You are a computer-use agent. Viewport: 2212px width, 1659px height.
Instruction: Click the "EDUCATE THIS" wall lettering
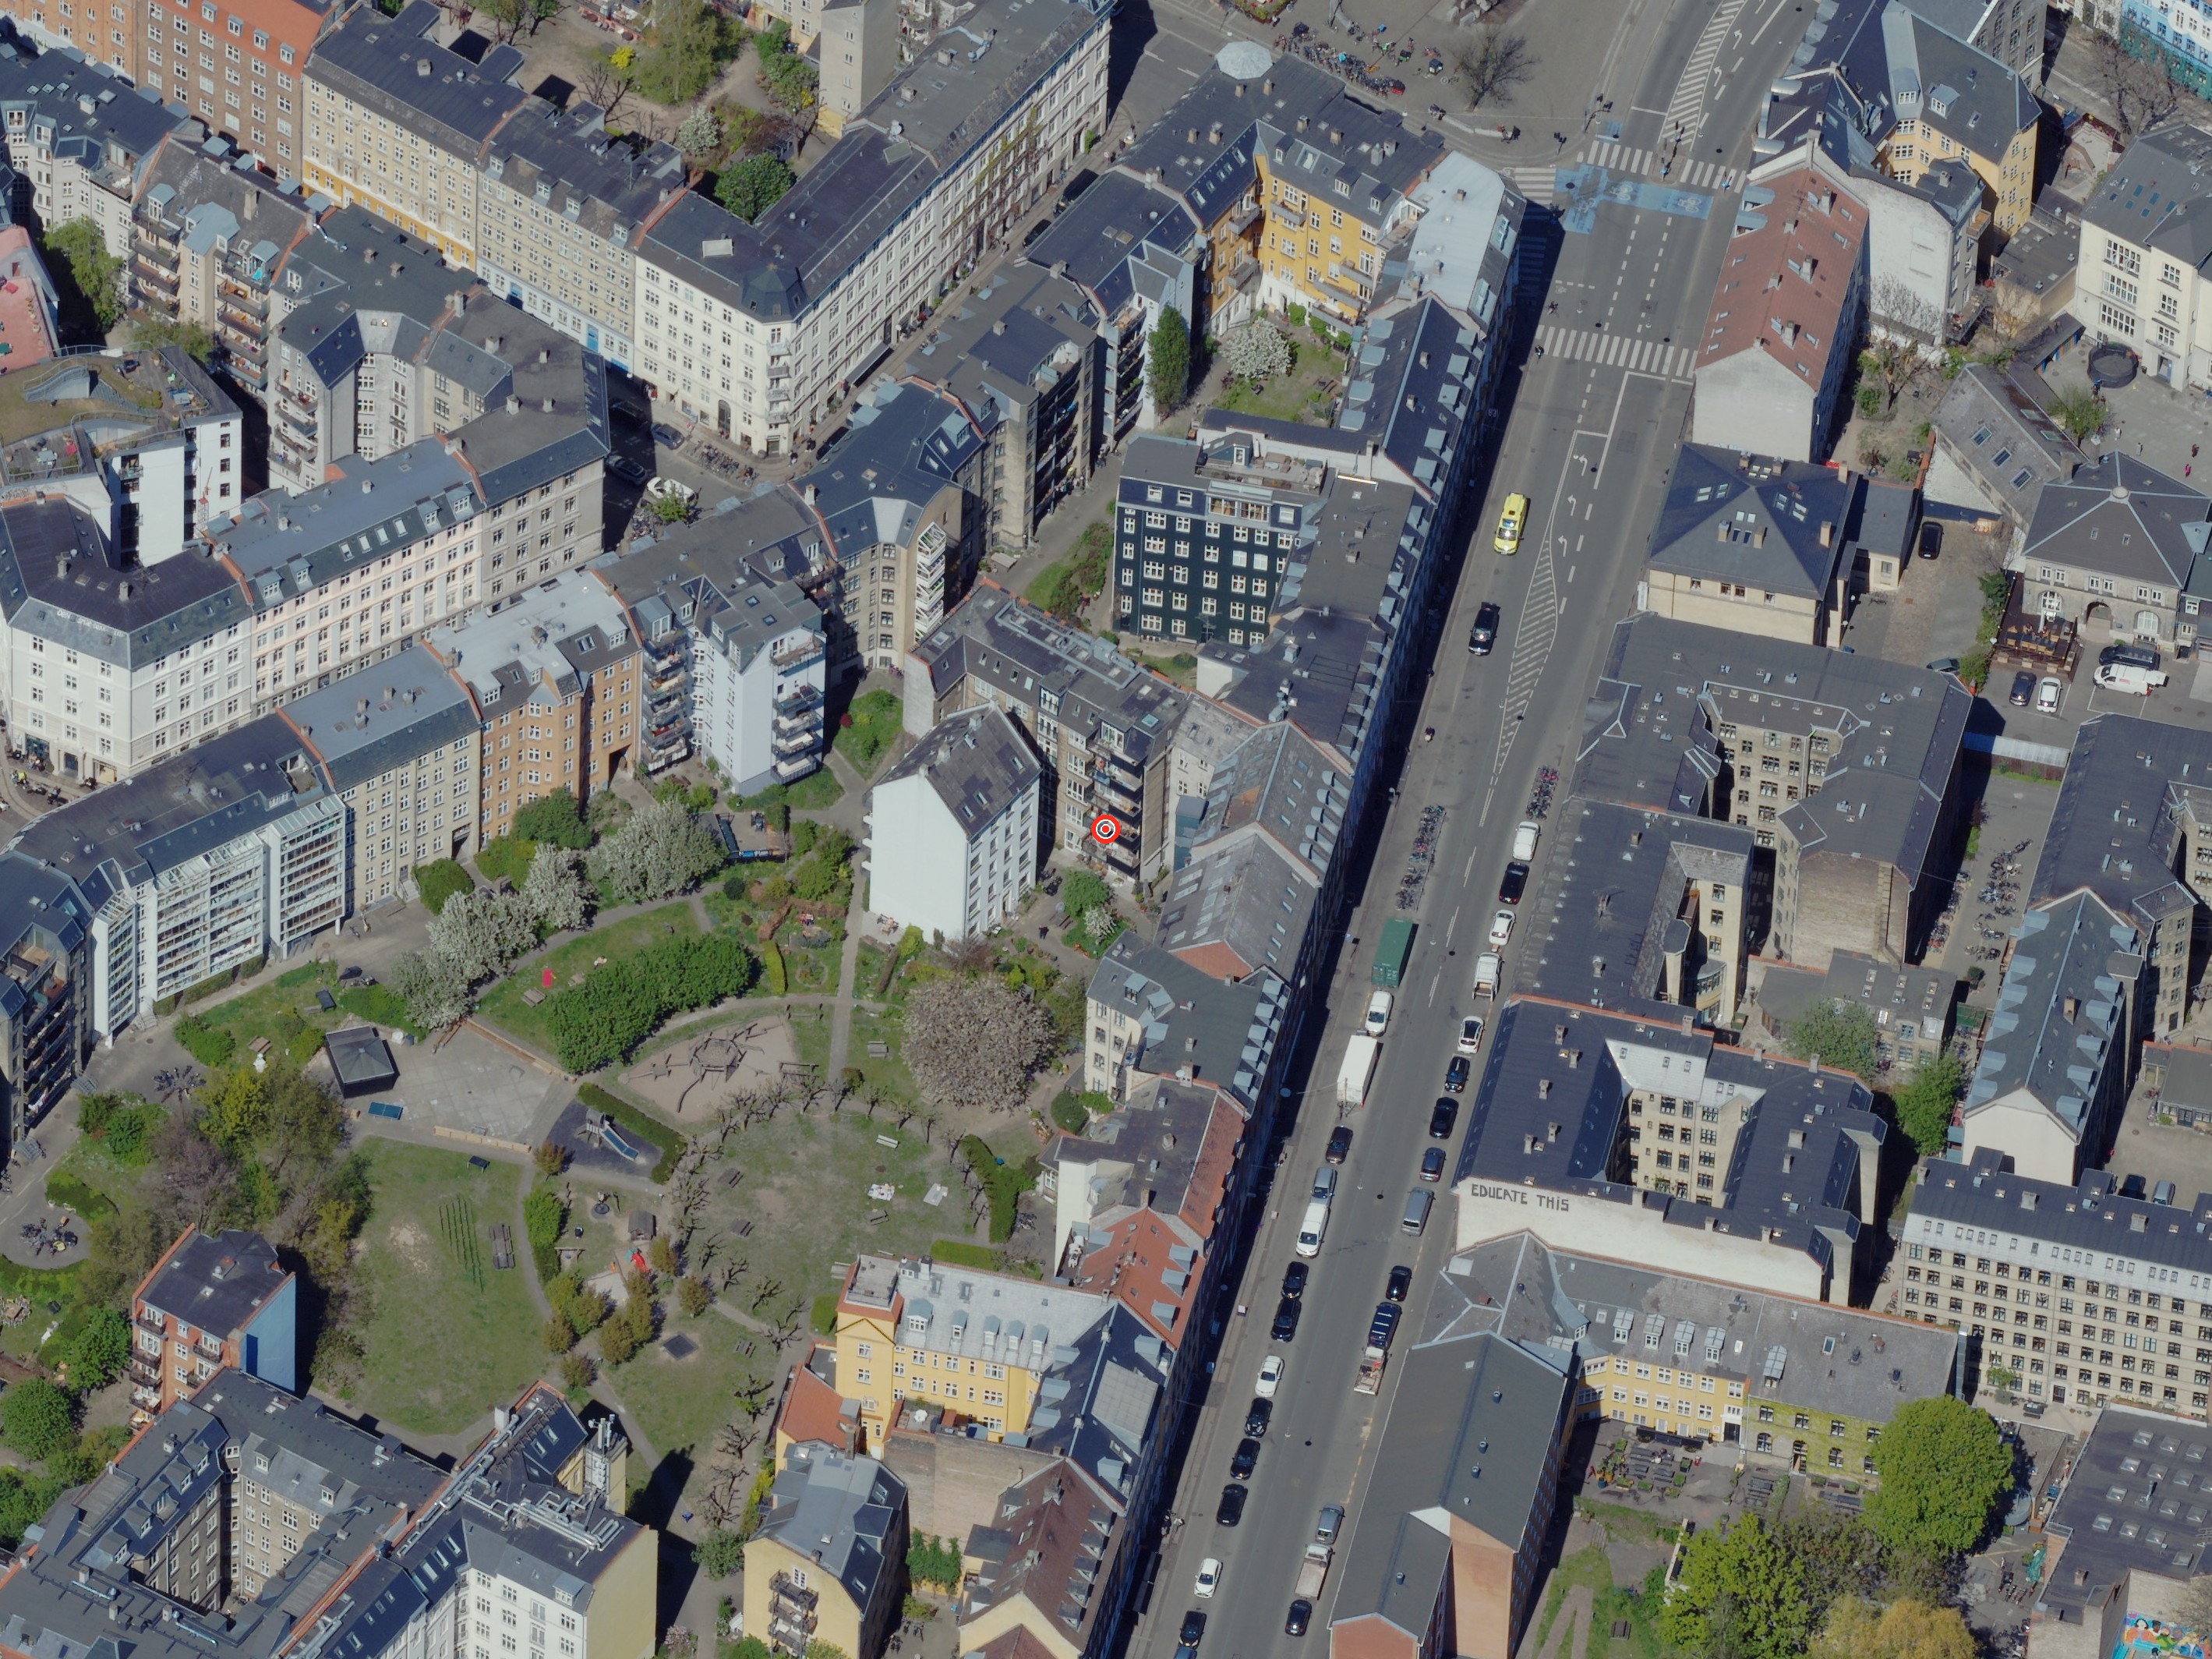(x=1519, y=1197)
